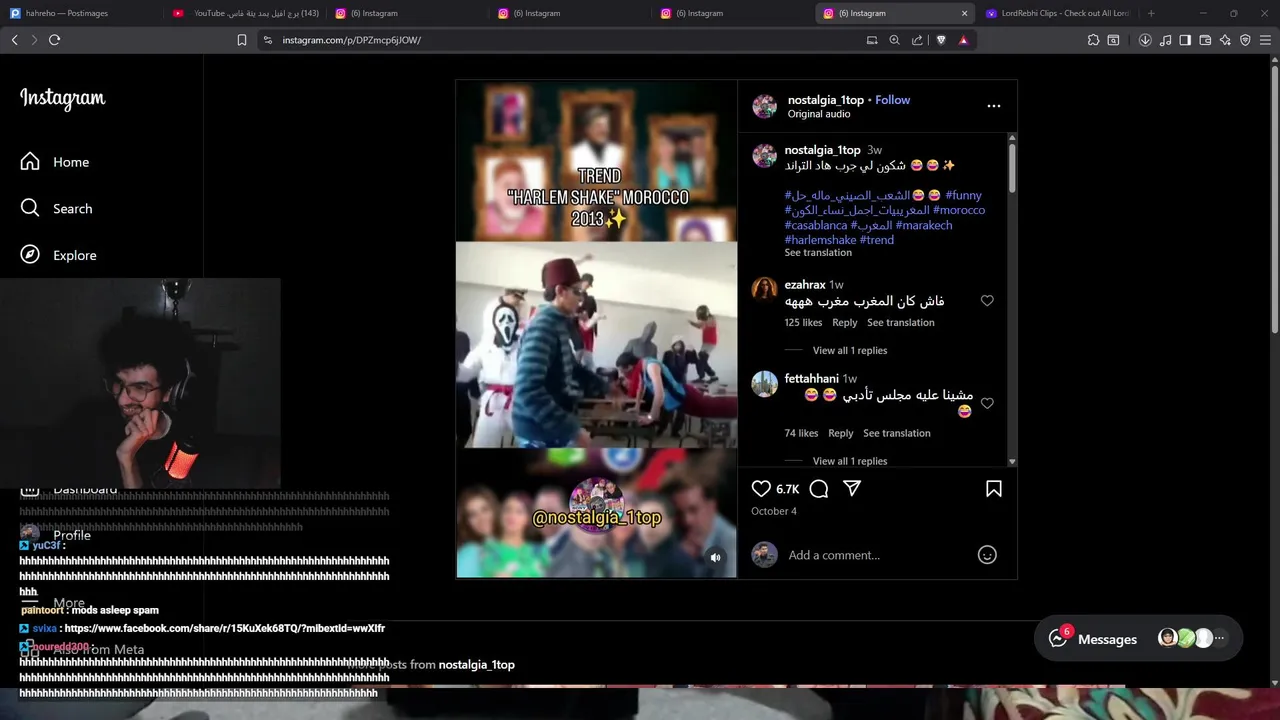Open the Explore page
This screenshot has width=1280, height=720.
point(59,255)
